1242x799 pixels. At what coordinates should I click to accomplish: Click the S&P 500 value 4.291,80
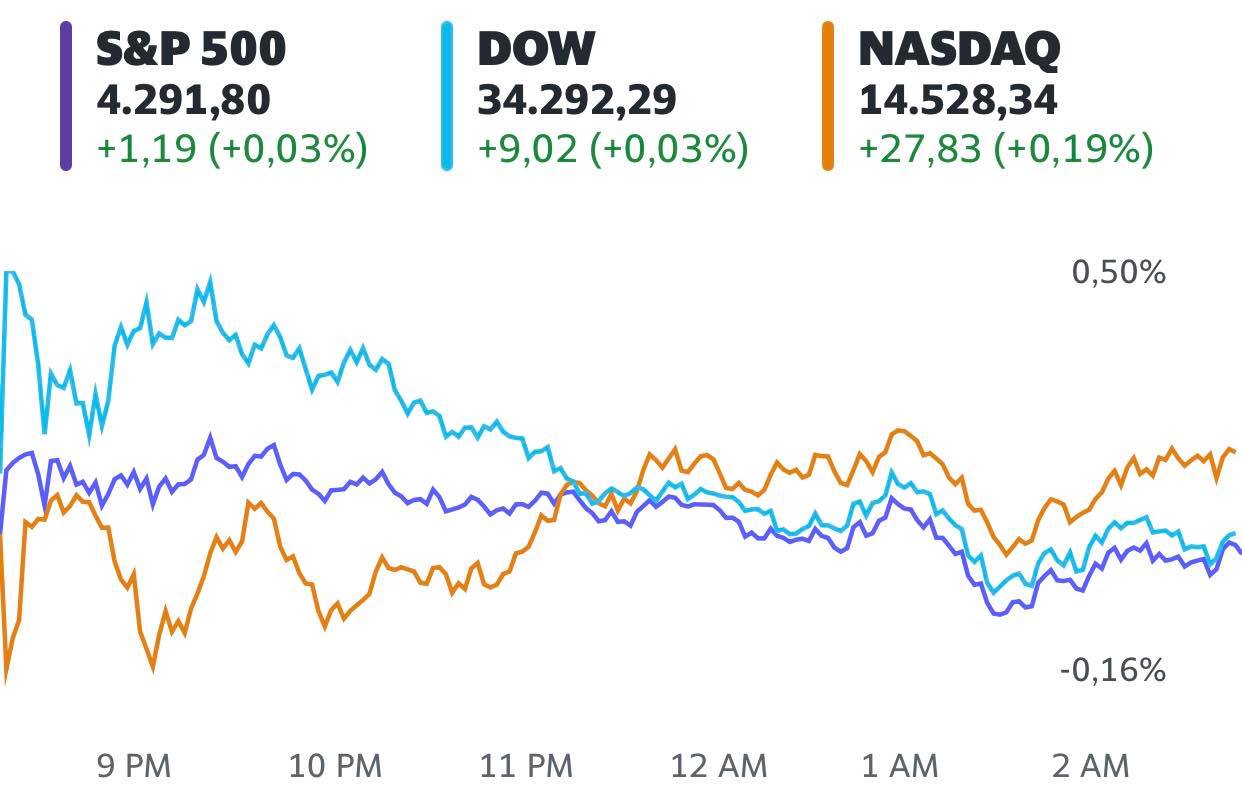click(183, 100)
